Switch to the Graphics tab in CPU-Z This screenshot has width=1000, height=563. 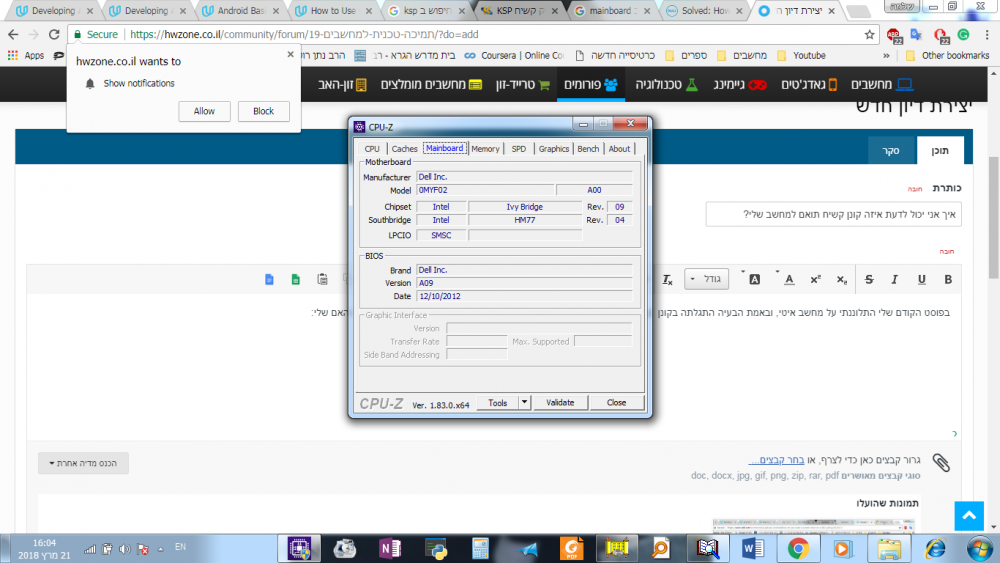pos(554,149)
